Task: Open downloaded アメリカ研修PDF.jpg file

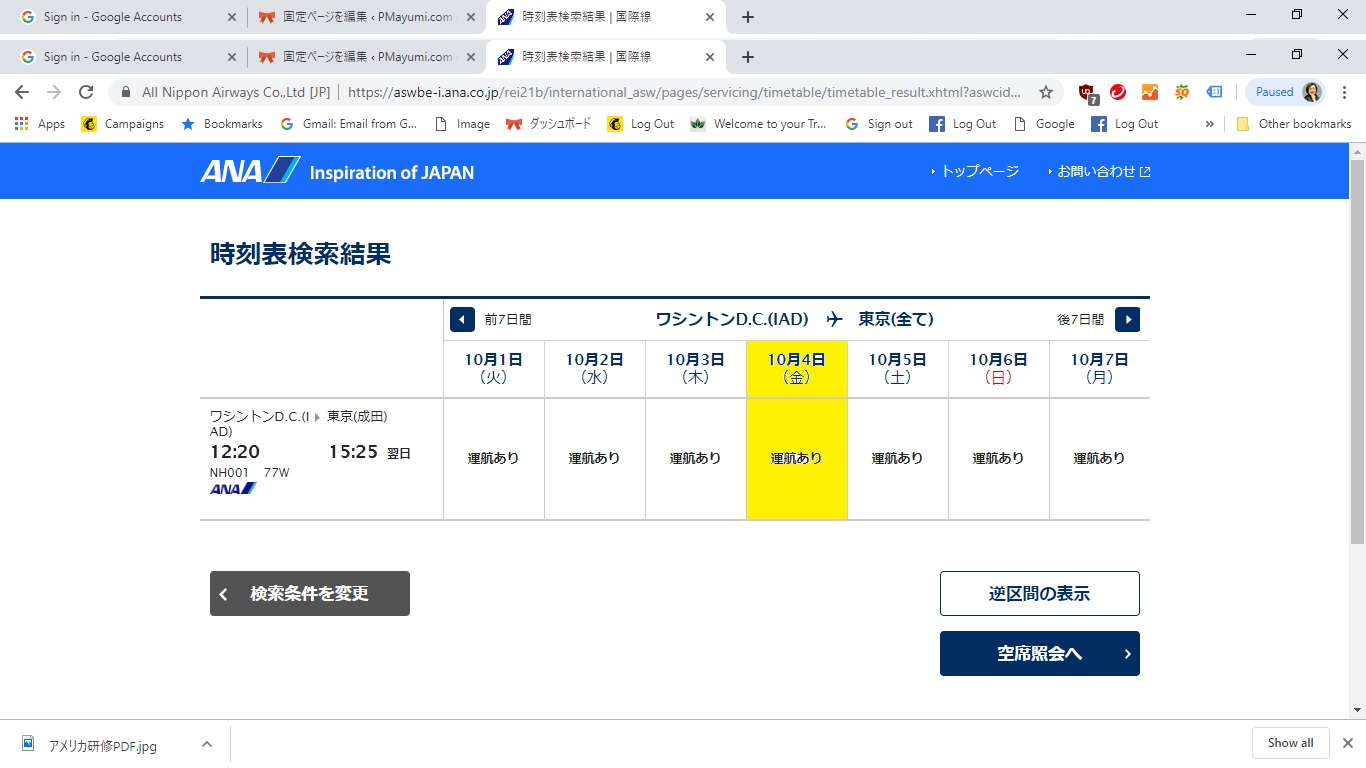Action: [x=103, y=745]
